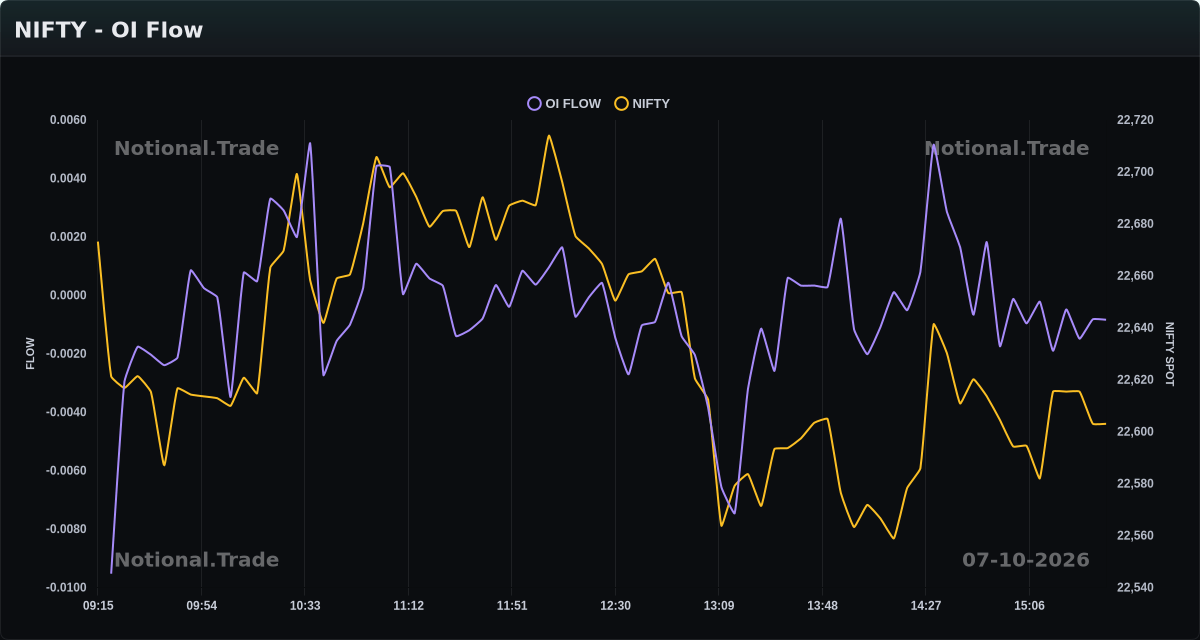
Task: Click the 22,560 spot axis value
Action: [1135, 536]
